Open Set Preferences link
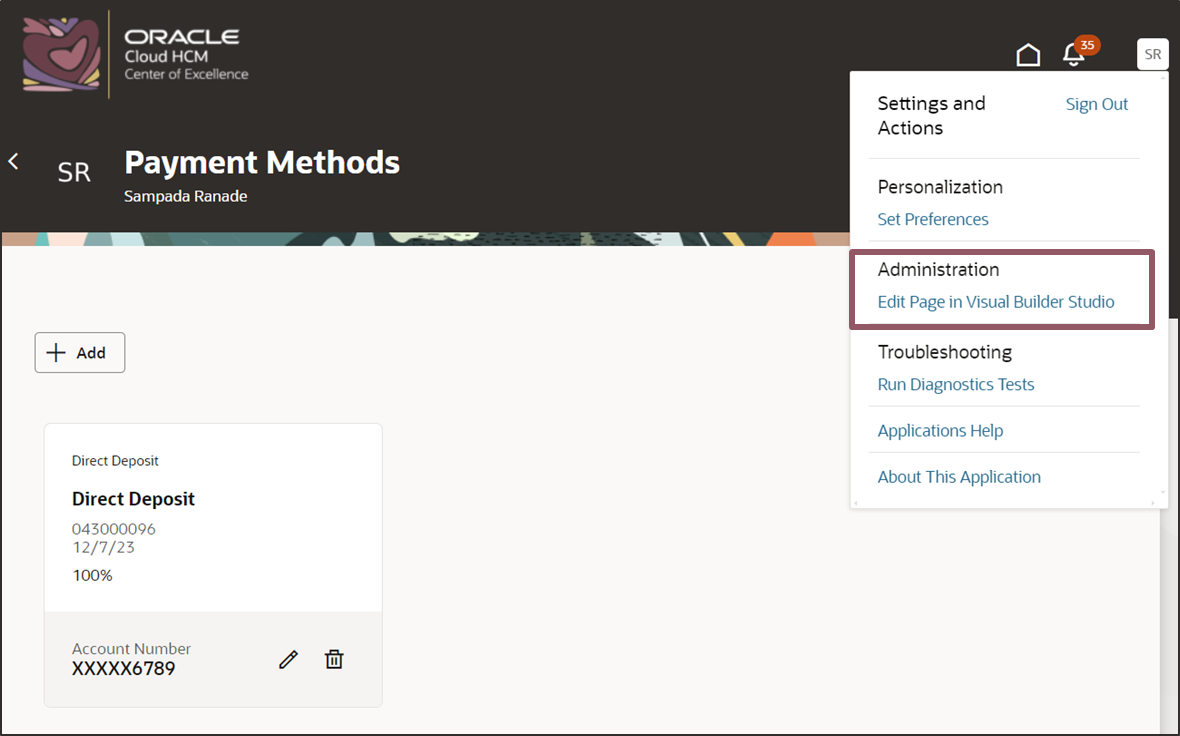The image size is (1180, 736). 933,219
